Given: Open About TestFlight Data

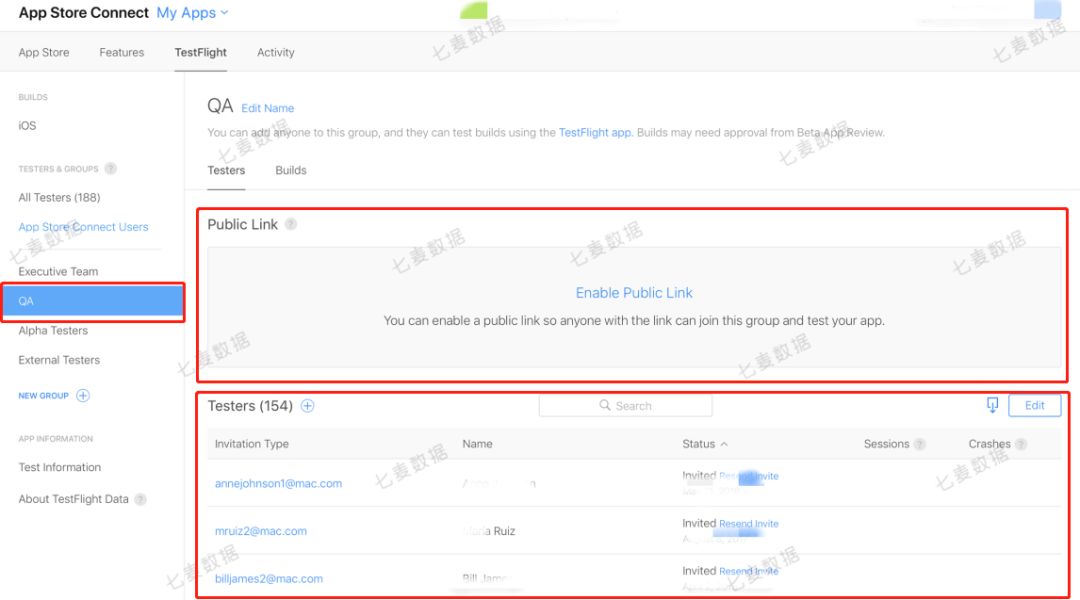Looking at the screenshot, I should point(74,499).
